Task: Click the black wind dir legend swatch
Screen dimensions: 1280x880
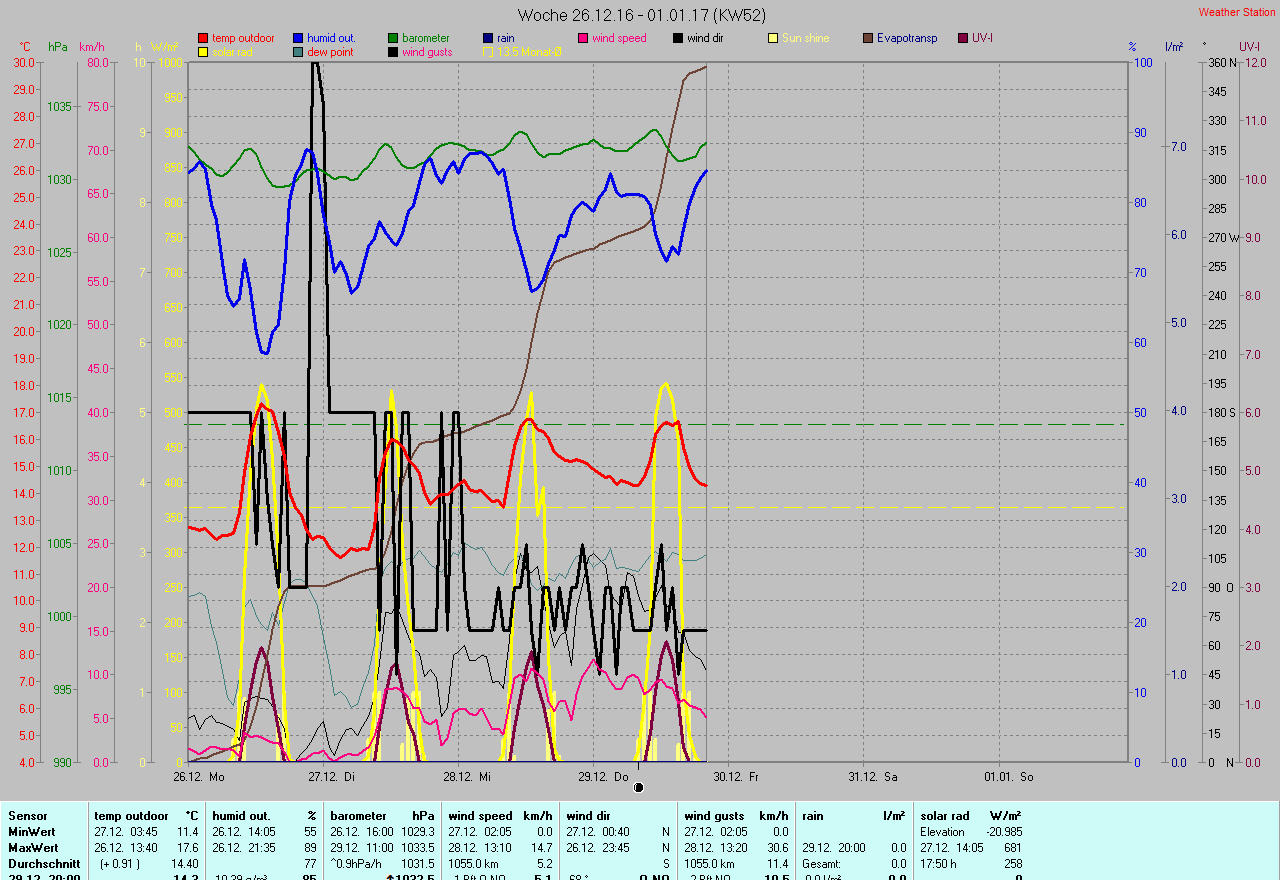Action: tap(679, 38)
